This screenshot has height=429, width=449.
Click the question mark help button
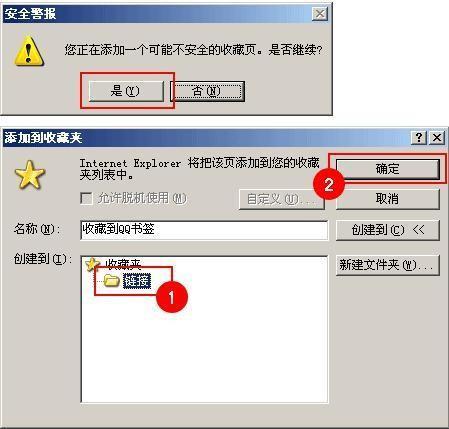pos(419,137)
